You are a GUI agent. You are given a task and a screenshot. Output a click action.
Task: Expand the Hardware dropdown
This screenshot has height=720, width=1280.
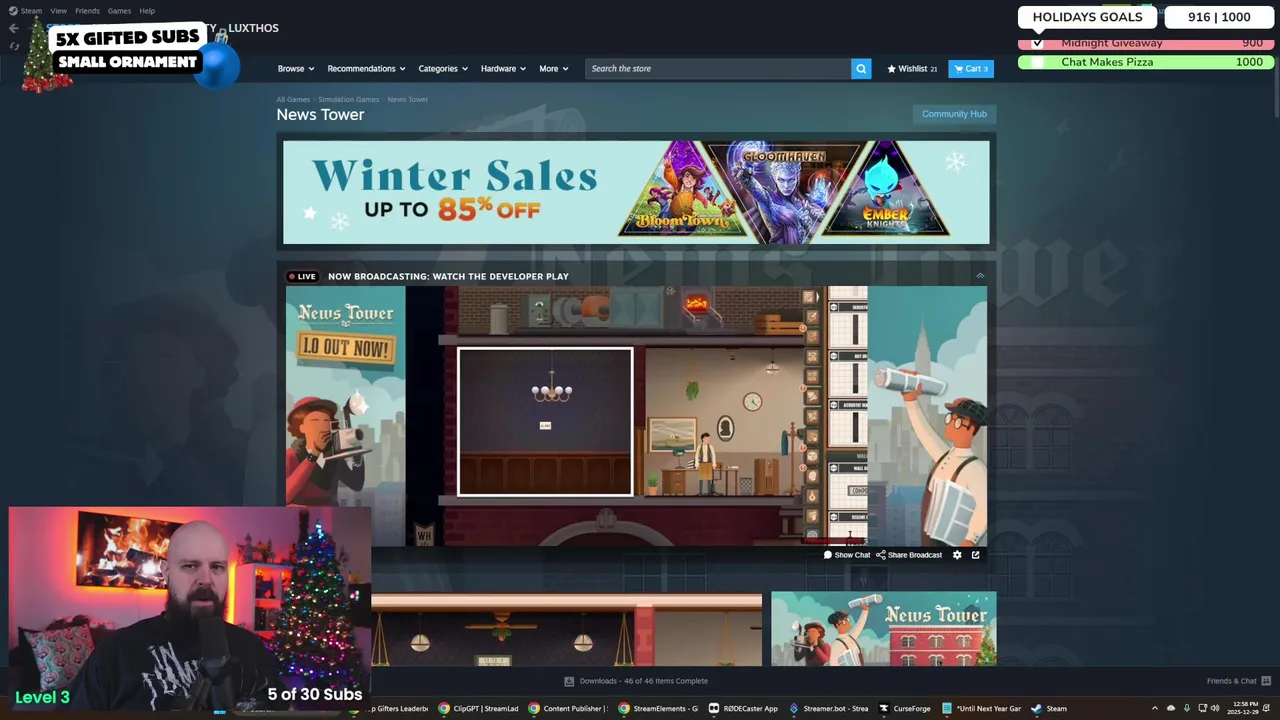pos(503,69)
